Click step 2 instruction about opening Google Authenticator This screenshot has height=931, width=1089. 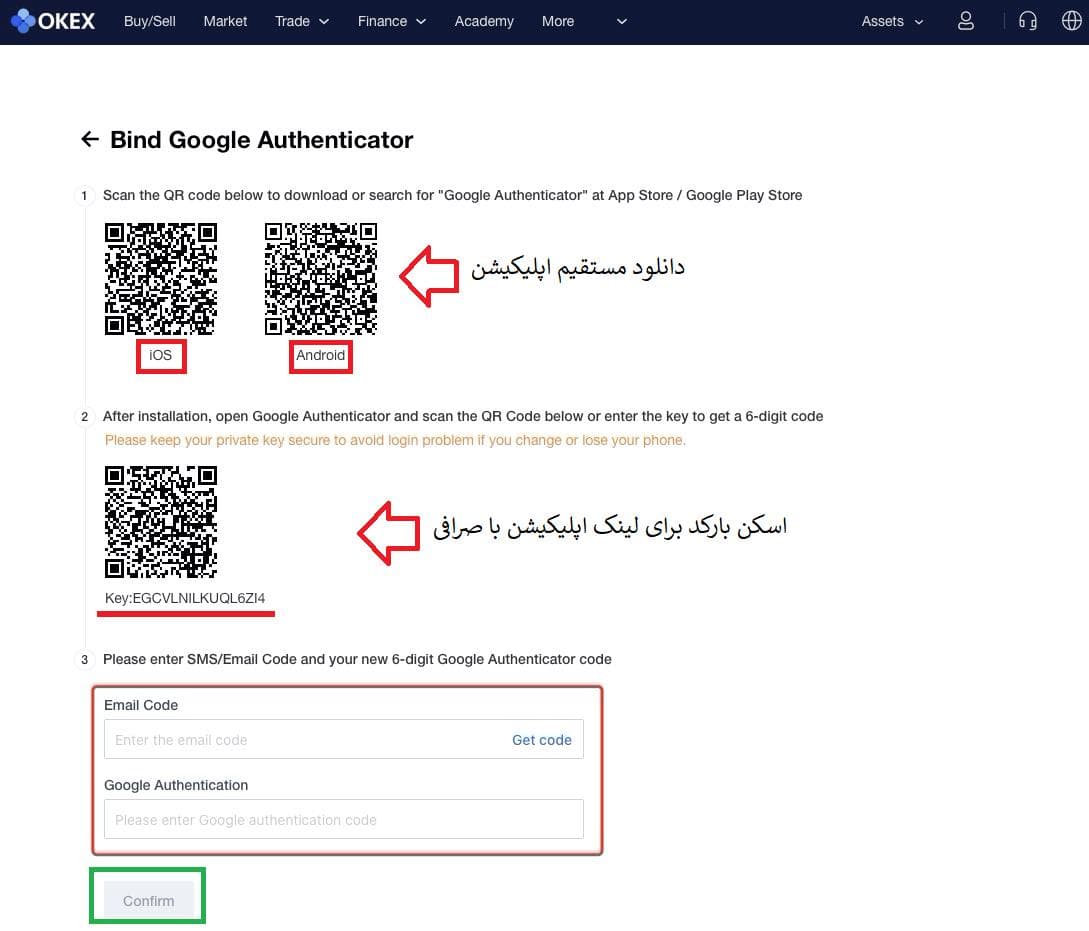point(463,416)
